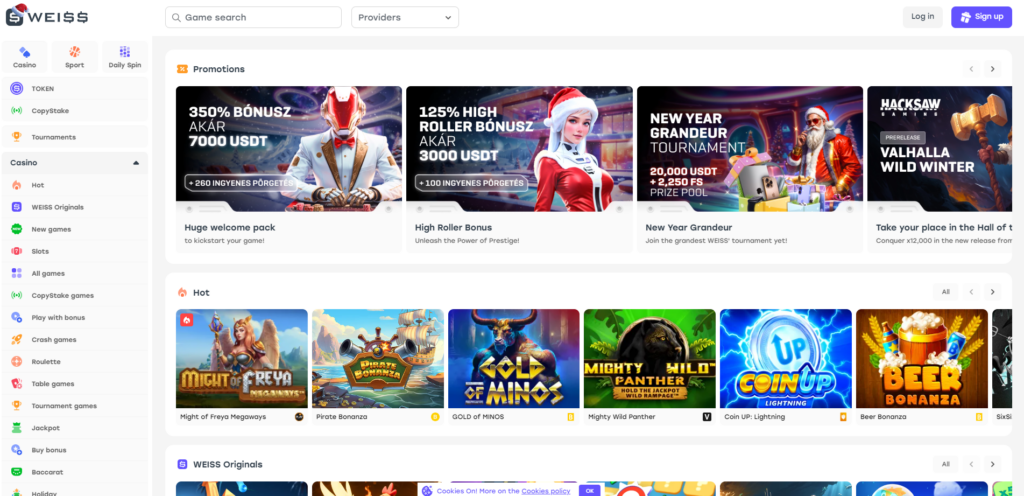Image resolution: width=1024 pixels, height=496 pixels.
Task: Click the WEISS Originals sidebar icon
Action: [x=16, y=207]
